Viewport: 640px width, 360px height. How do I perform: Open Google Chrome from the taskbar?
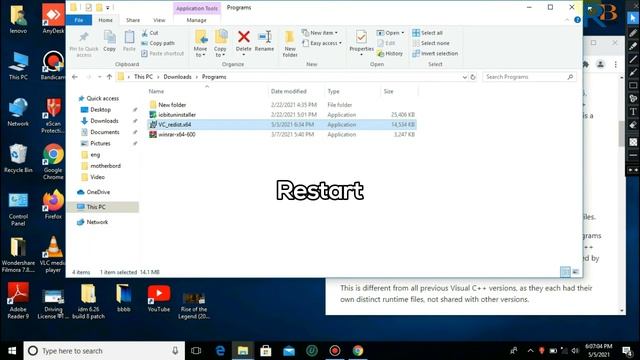(x=358, y=351)
